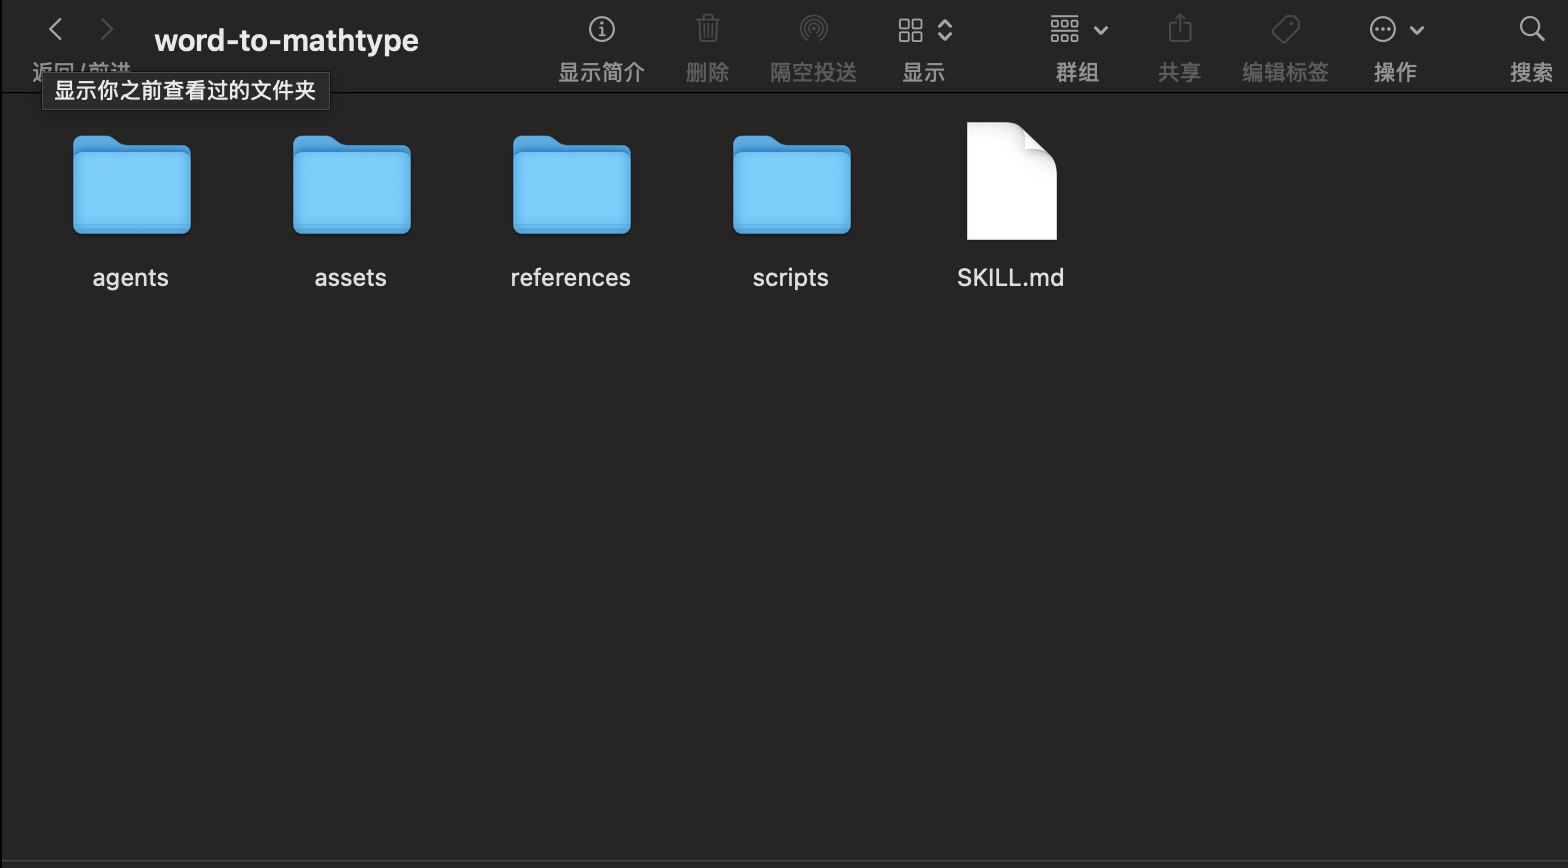Click the word-to-mathtype window title

point(287,40)
